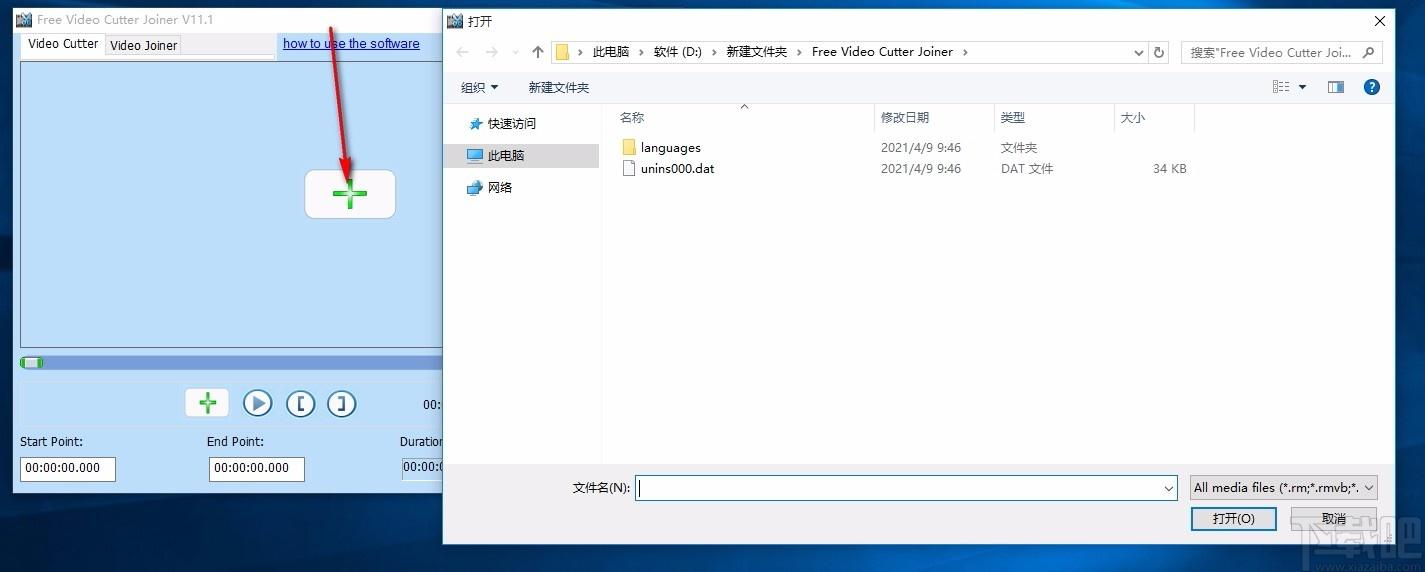
Task: Expand the address bar history dropdown
Action: (x=1139, y=53)
